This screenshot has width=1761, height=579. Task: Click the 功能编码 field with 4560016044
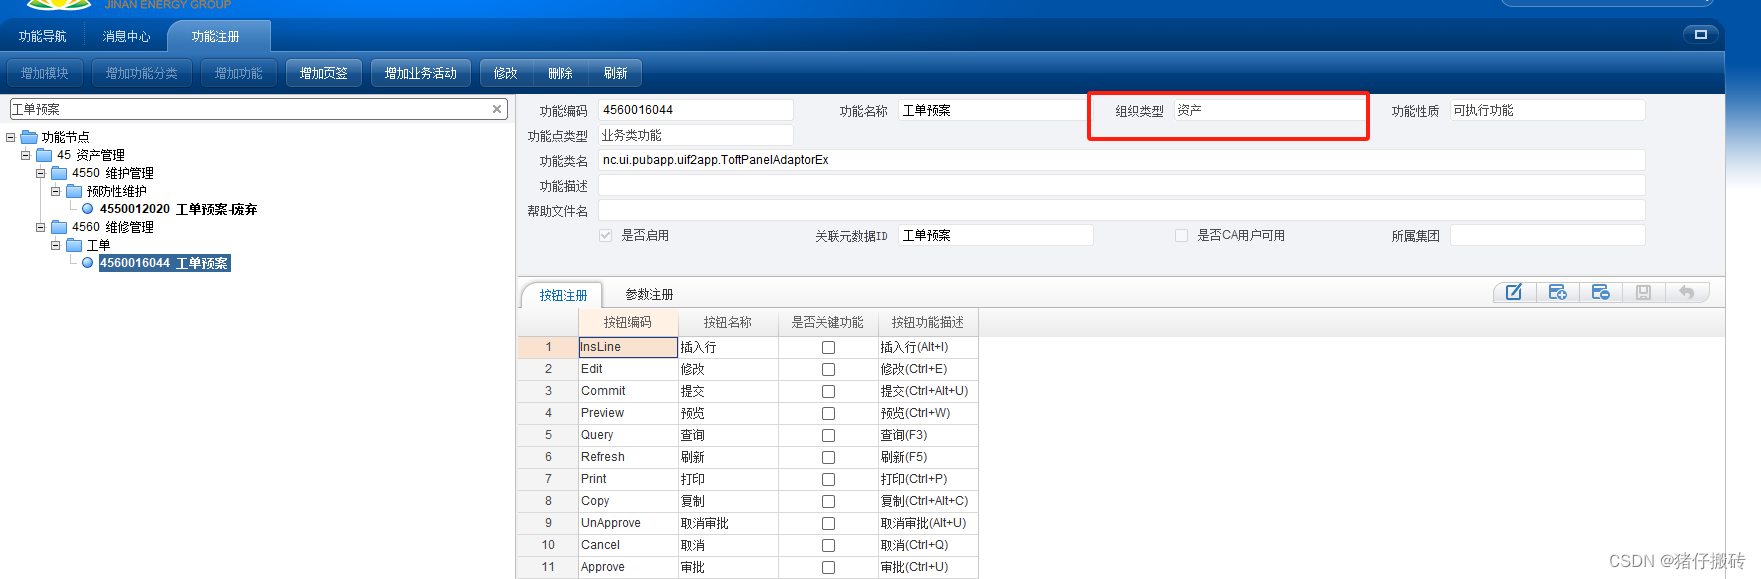[x=696, y=110]
